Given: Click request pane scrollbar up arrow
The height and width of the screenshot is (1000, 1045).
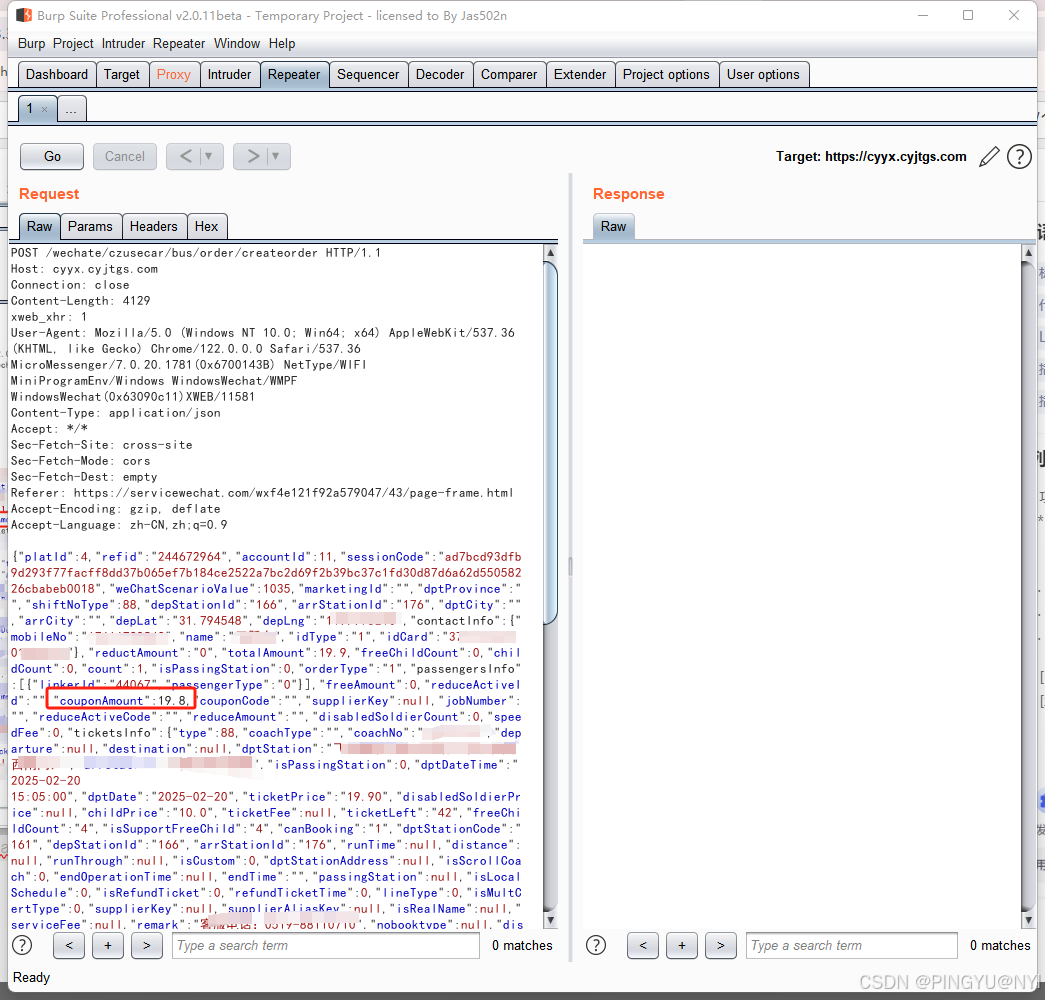Looking at the screenshot, I should 550,253.
